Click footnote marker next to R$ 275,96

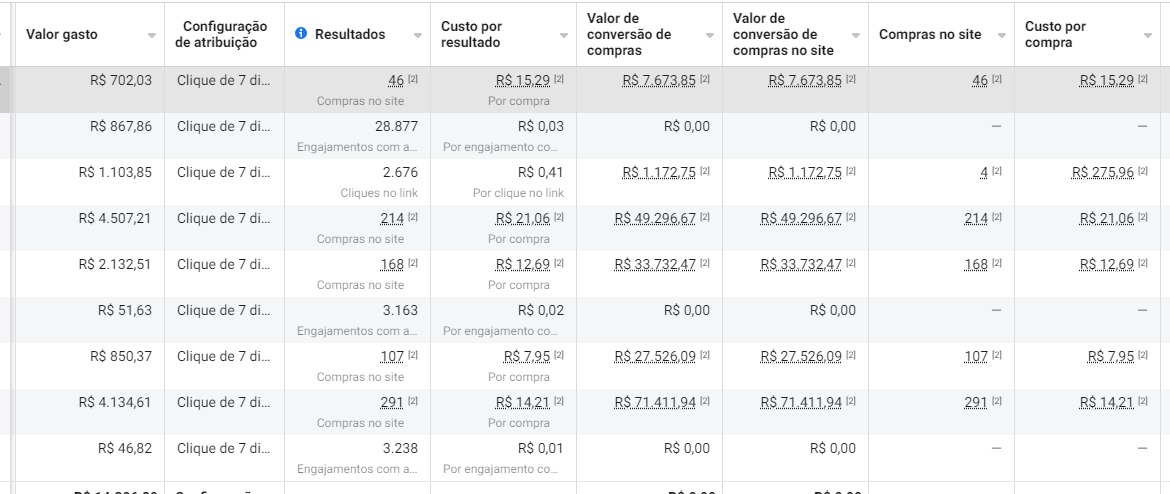[1144, 172]
